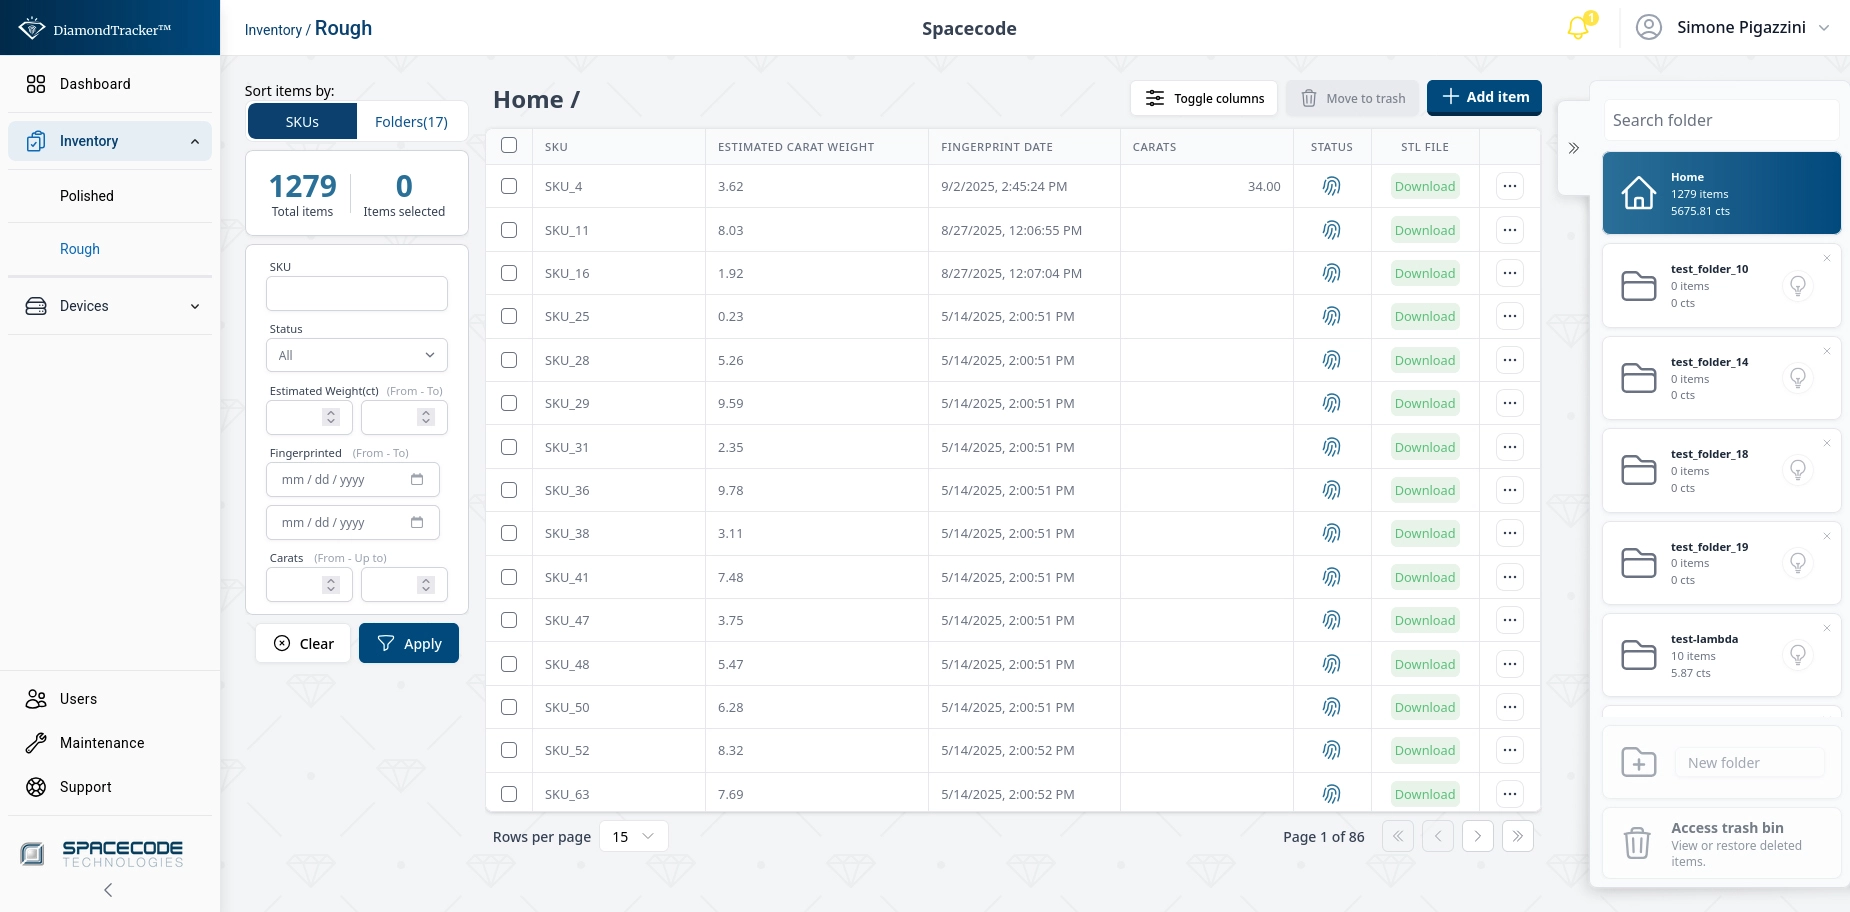Click the notification bell icon
Image resolution: width=1850 pixels, height=912 pixels.
point(1578,28)
